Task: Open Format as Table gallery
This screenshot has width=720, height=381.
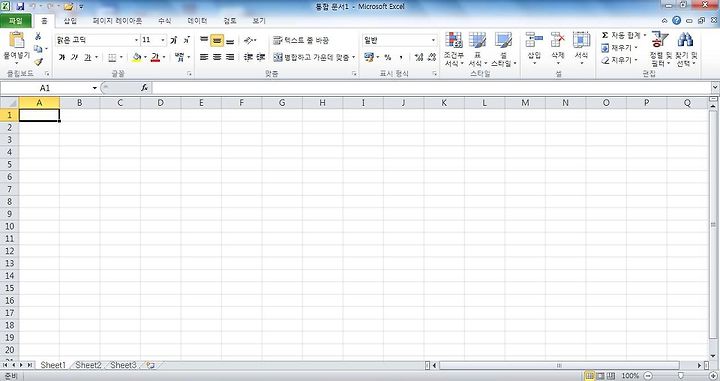Action: (x=478, y=50)
